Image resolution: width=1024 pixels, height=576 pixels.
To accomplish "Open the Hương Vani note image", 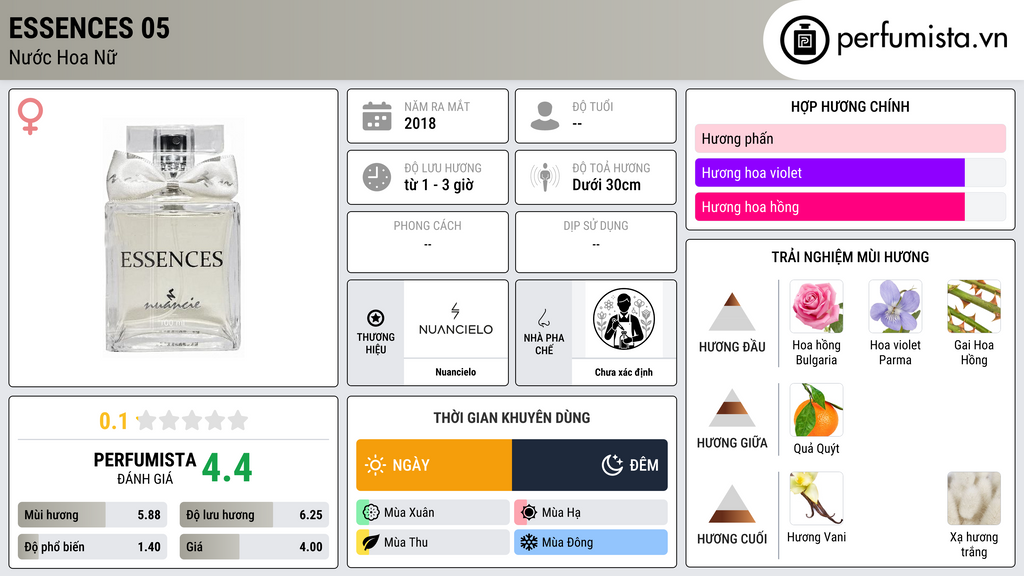I will pos(816,498).
